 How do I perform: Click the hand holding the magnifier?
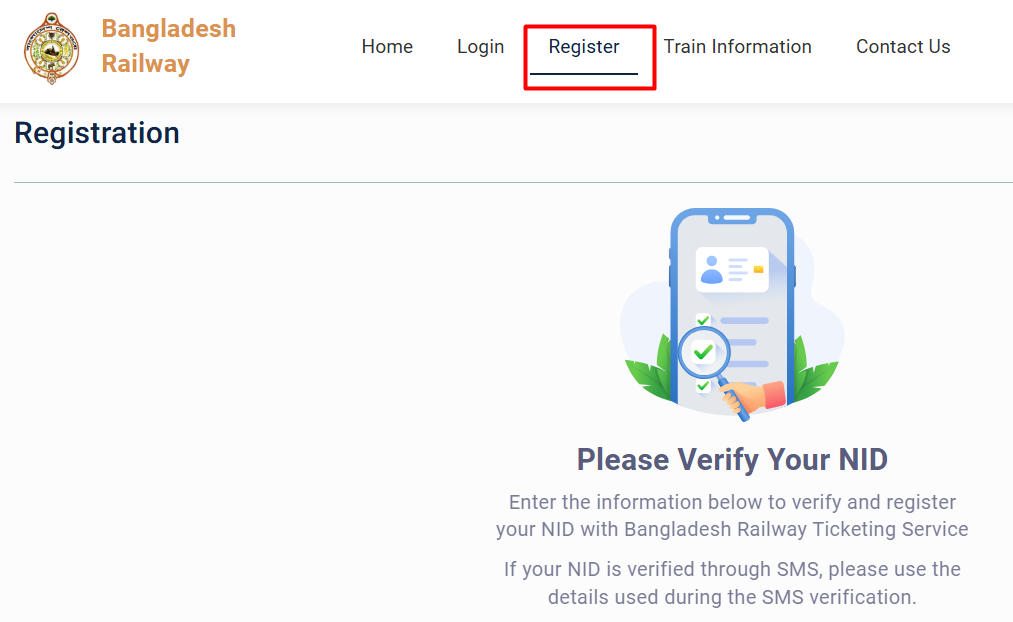point(758,394)
